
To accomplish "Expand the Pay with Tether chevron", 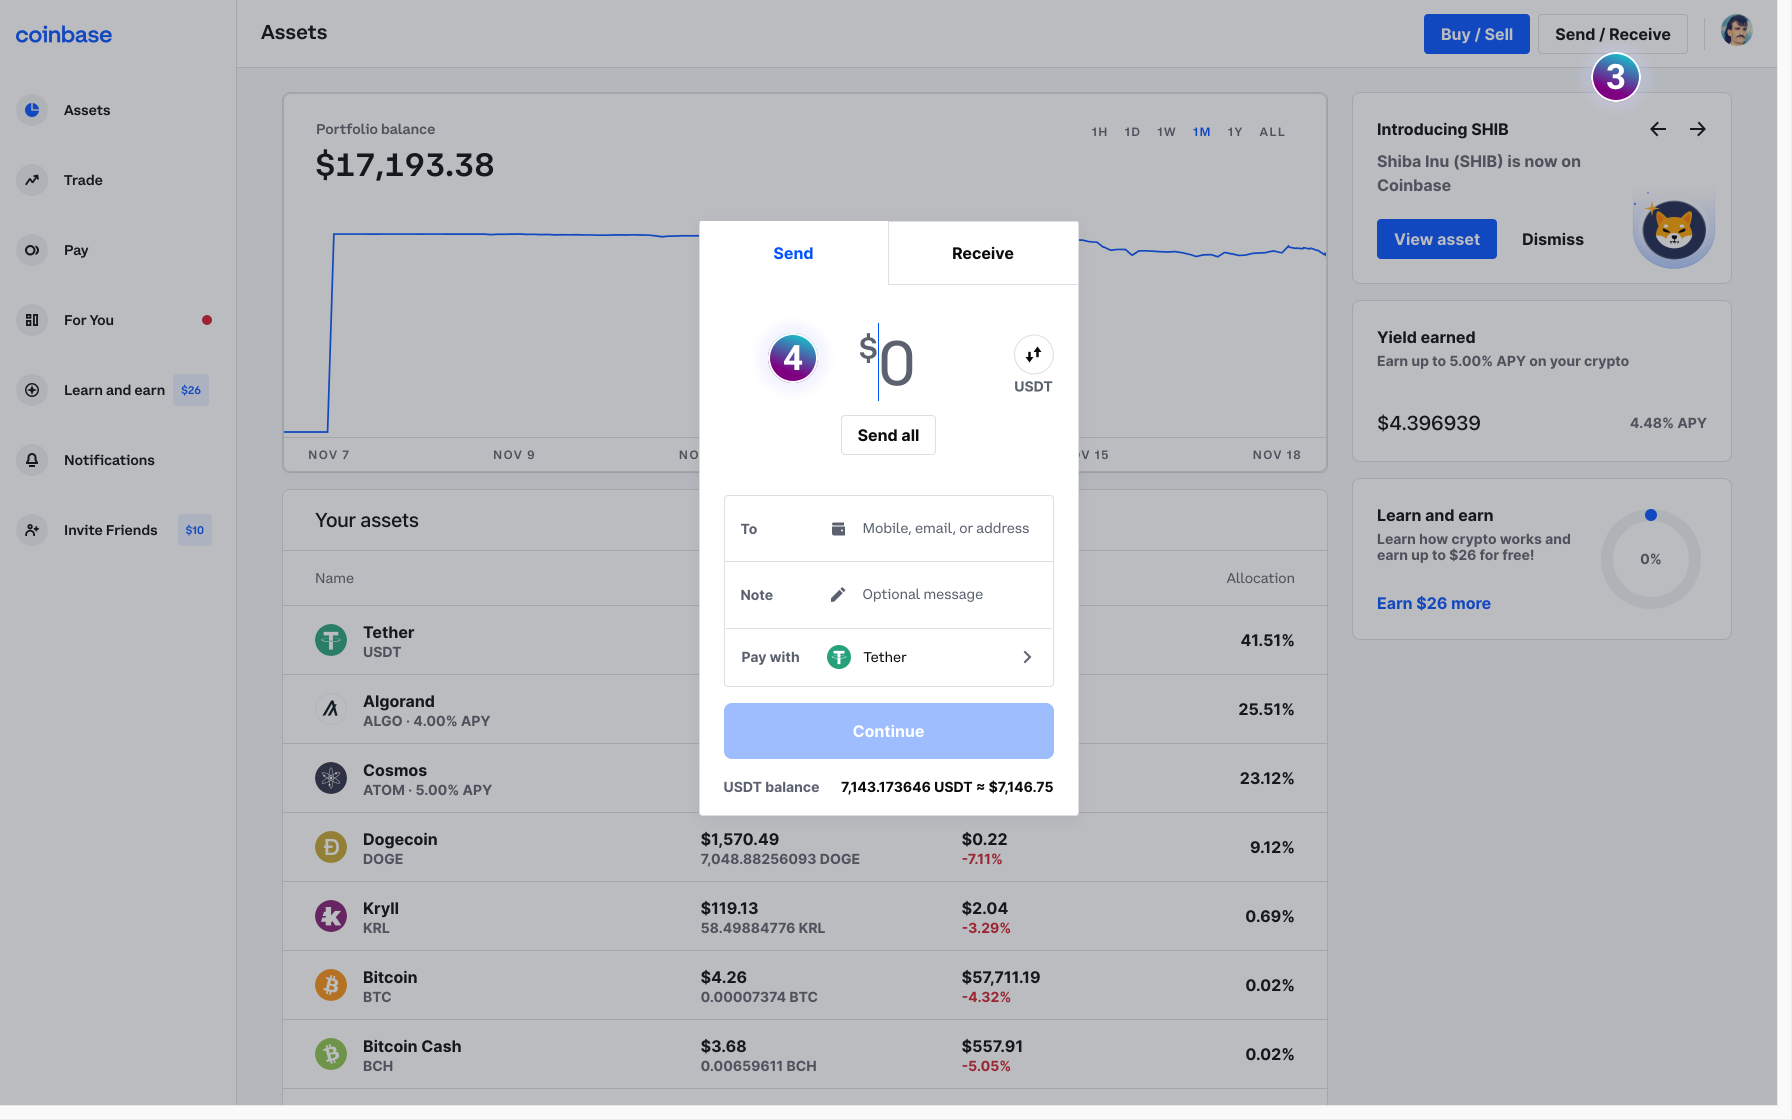I will coord(1027,657).
